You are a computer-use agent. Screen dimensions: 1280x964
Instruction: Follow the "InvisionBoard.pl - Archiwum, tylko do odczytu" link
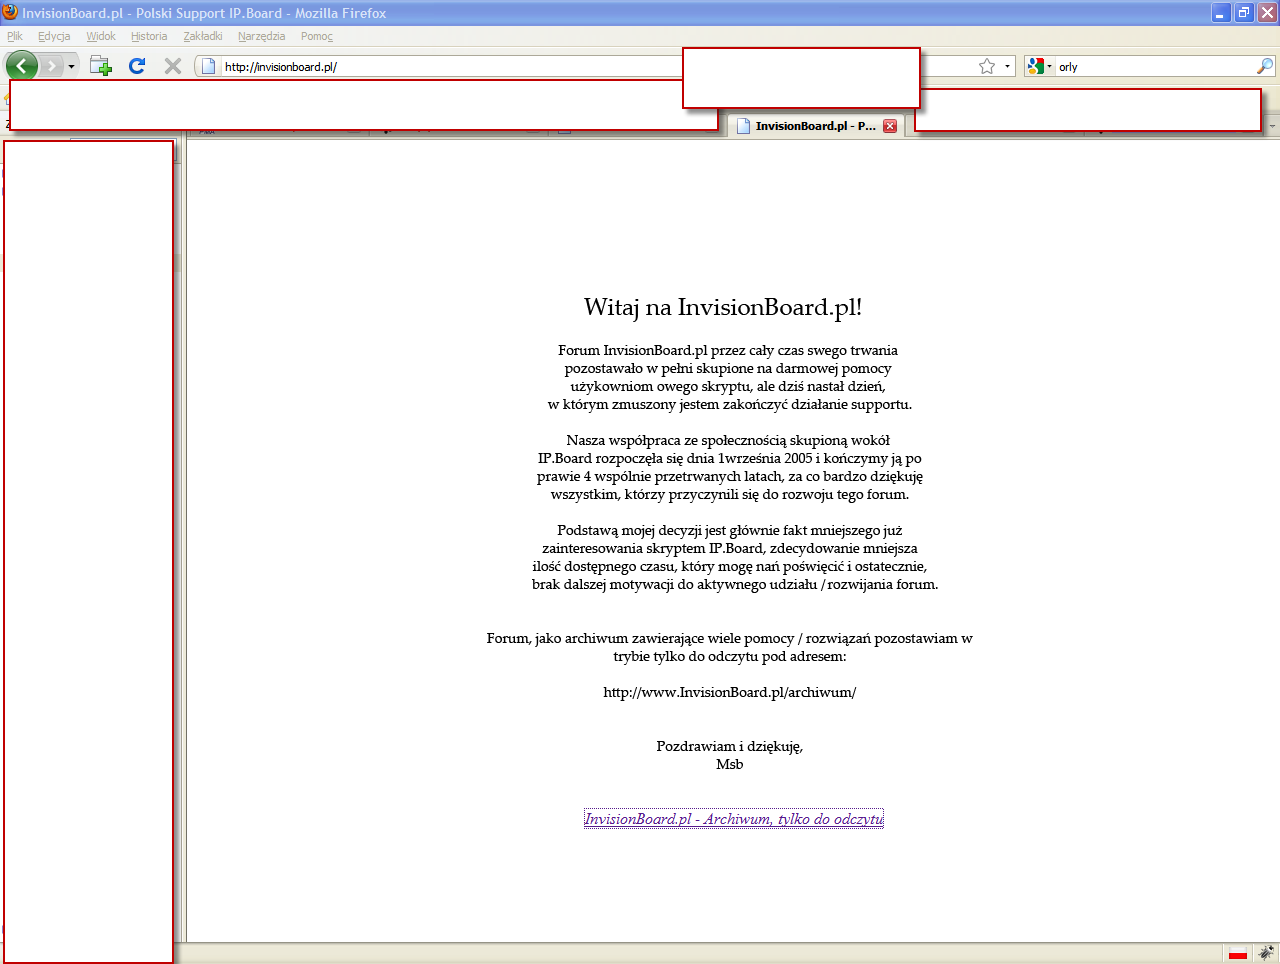734,819
